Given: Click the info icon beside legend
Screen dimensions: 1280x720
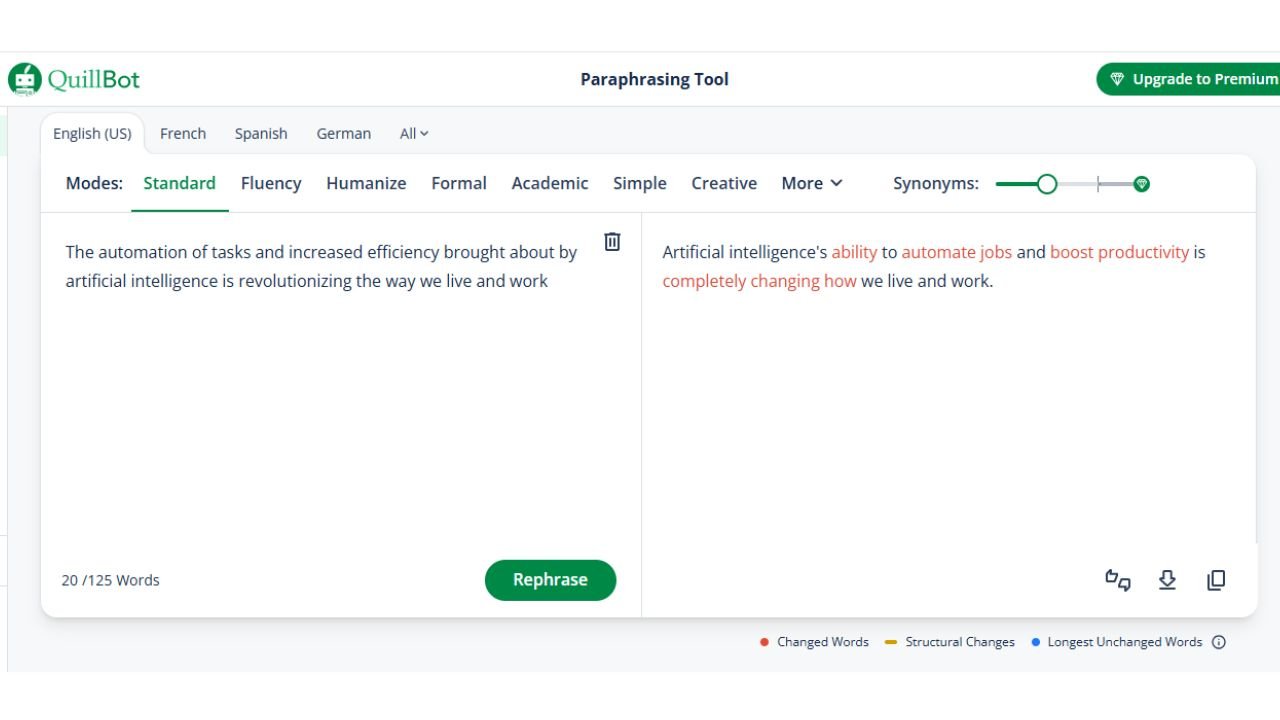Looking at the screenshot, I should pyautogui.click(x=1218, y=642).
